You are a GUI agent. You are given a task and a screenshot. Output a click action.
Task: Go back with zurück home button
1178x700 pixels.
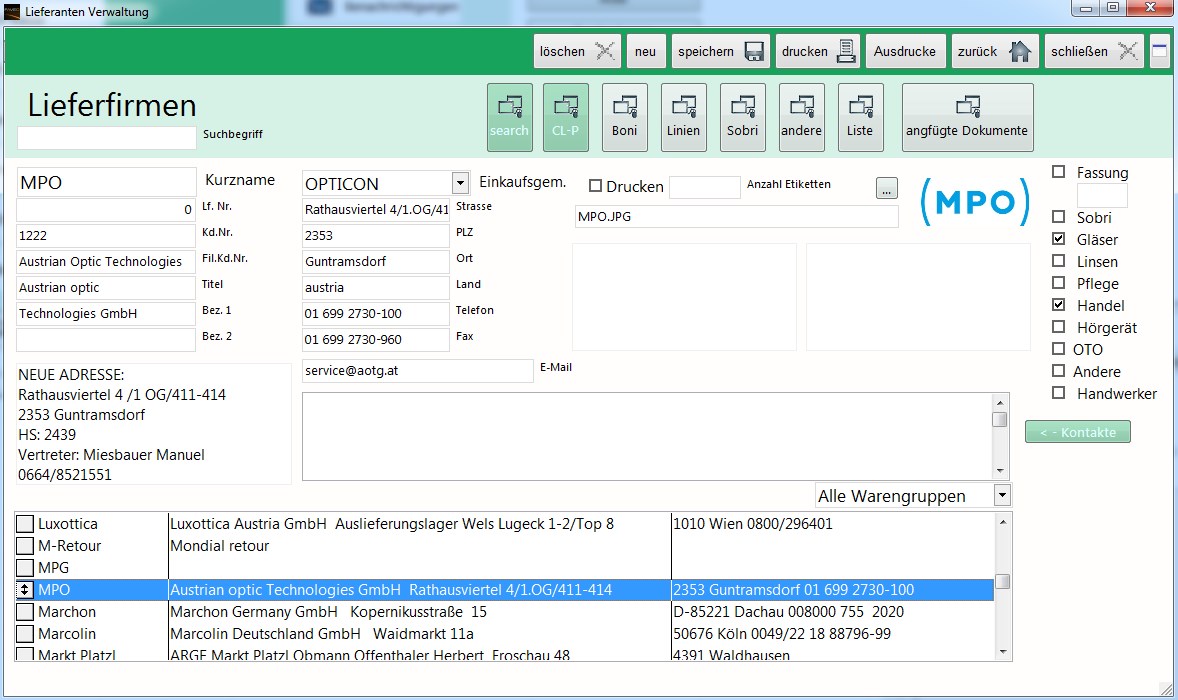click(993, 51)
